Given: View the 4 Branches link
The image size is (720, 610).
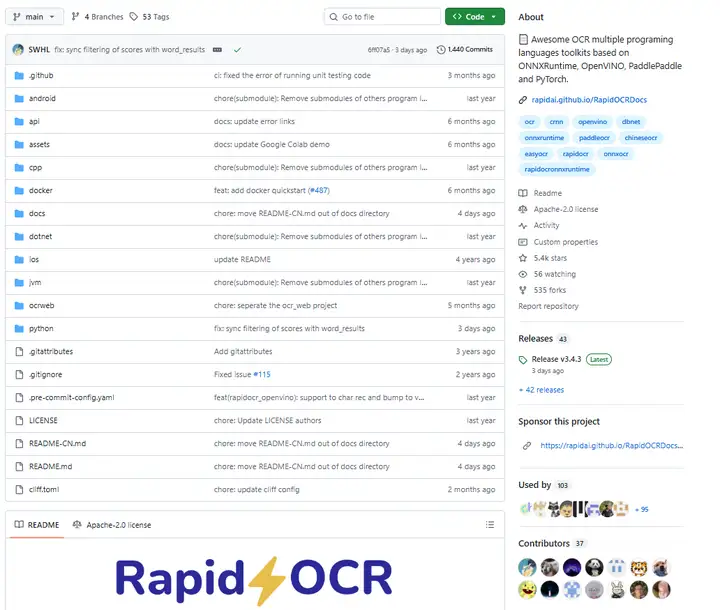Looking at the screenshot, I should [x=97, y=17].
